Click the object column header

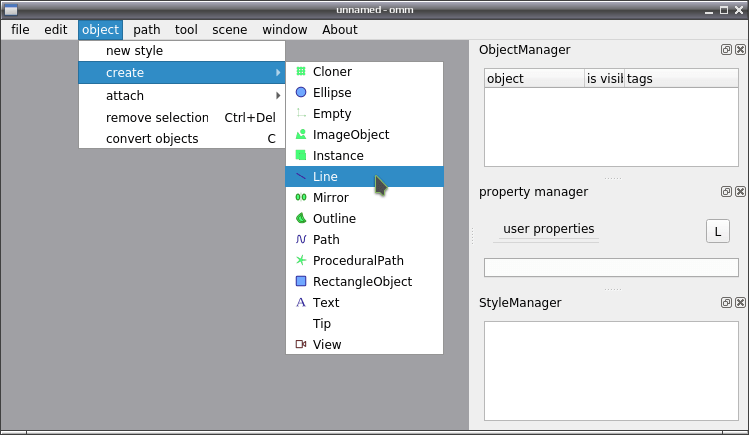535,78
